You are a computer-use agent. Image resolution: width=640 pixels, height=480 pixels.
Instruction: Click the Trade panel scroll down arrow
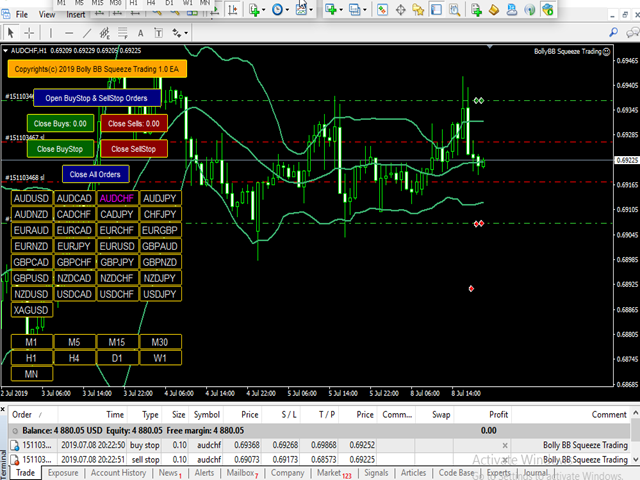click(x=636, y=460)
